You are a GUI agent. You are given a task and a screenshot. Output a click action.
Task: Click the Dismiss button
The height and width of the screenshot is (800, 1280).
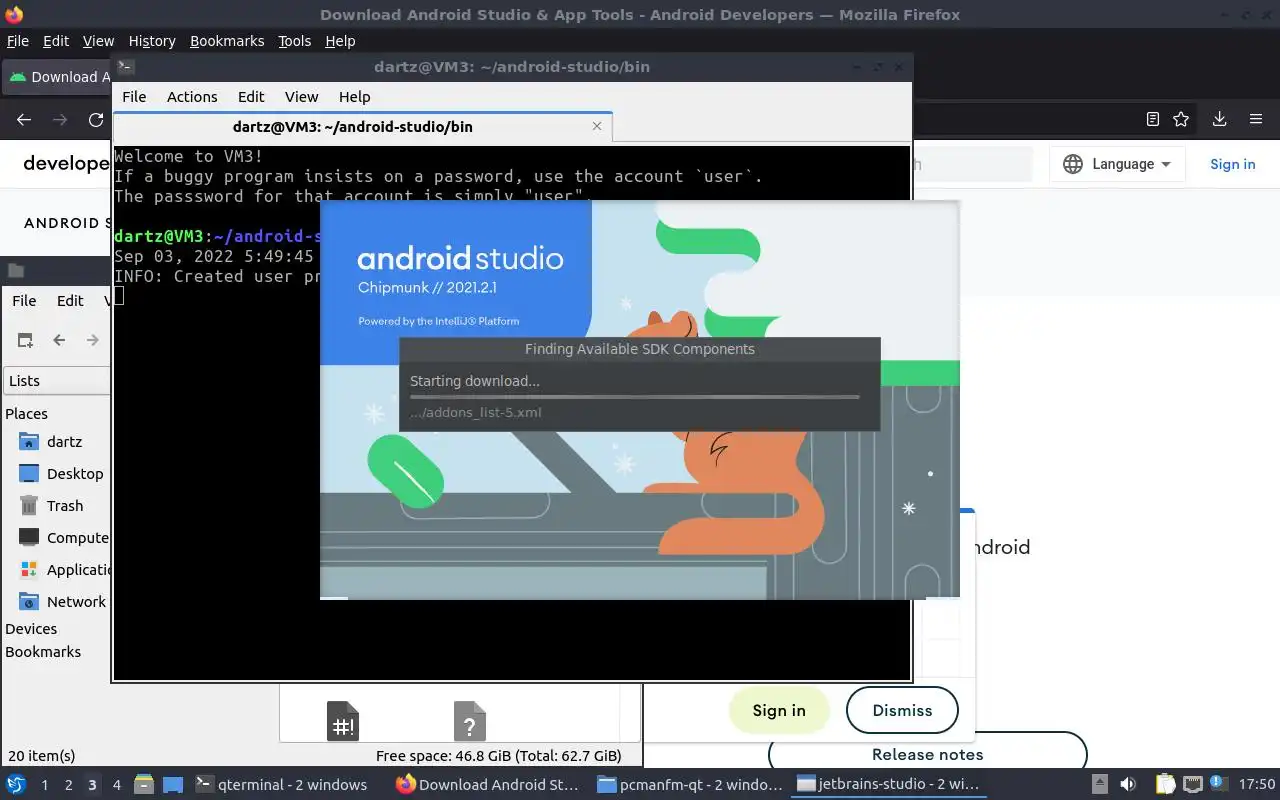[902, 710]
